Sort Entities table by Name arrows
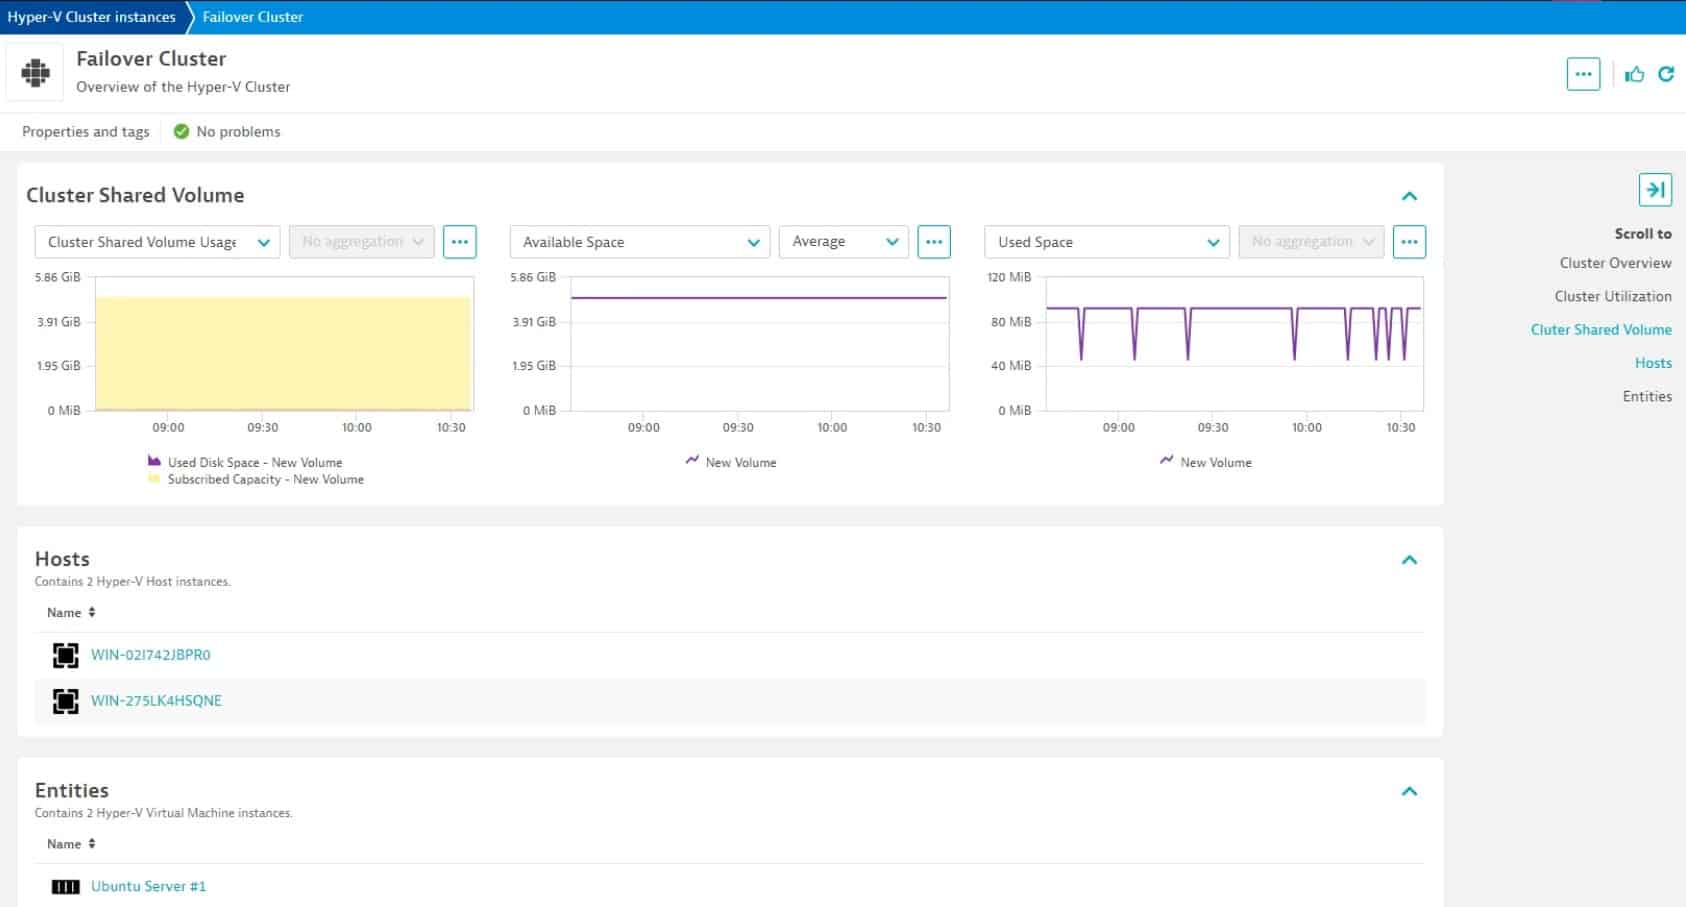Screen dimensions: 1686x907 tap(92, 844)
